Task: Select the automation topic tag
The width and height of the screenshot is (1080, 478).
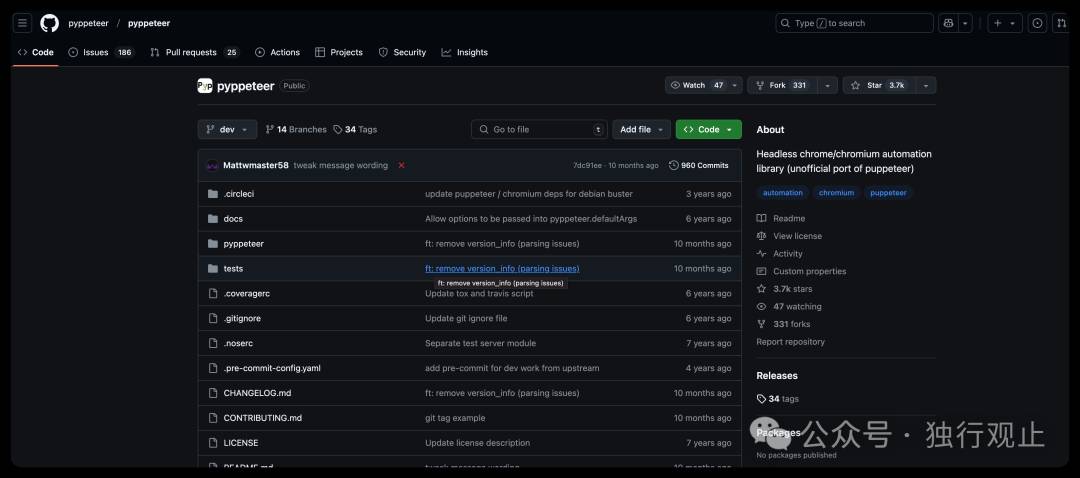Action: 782,193
